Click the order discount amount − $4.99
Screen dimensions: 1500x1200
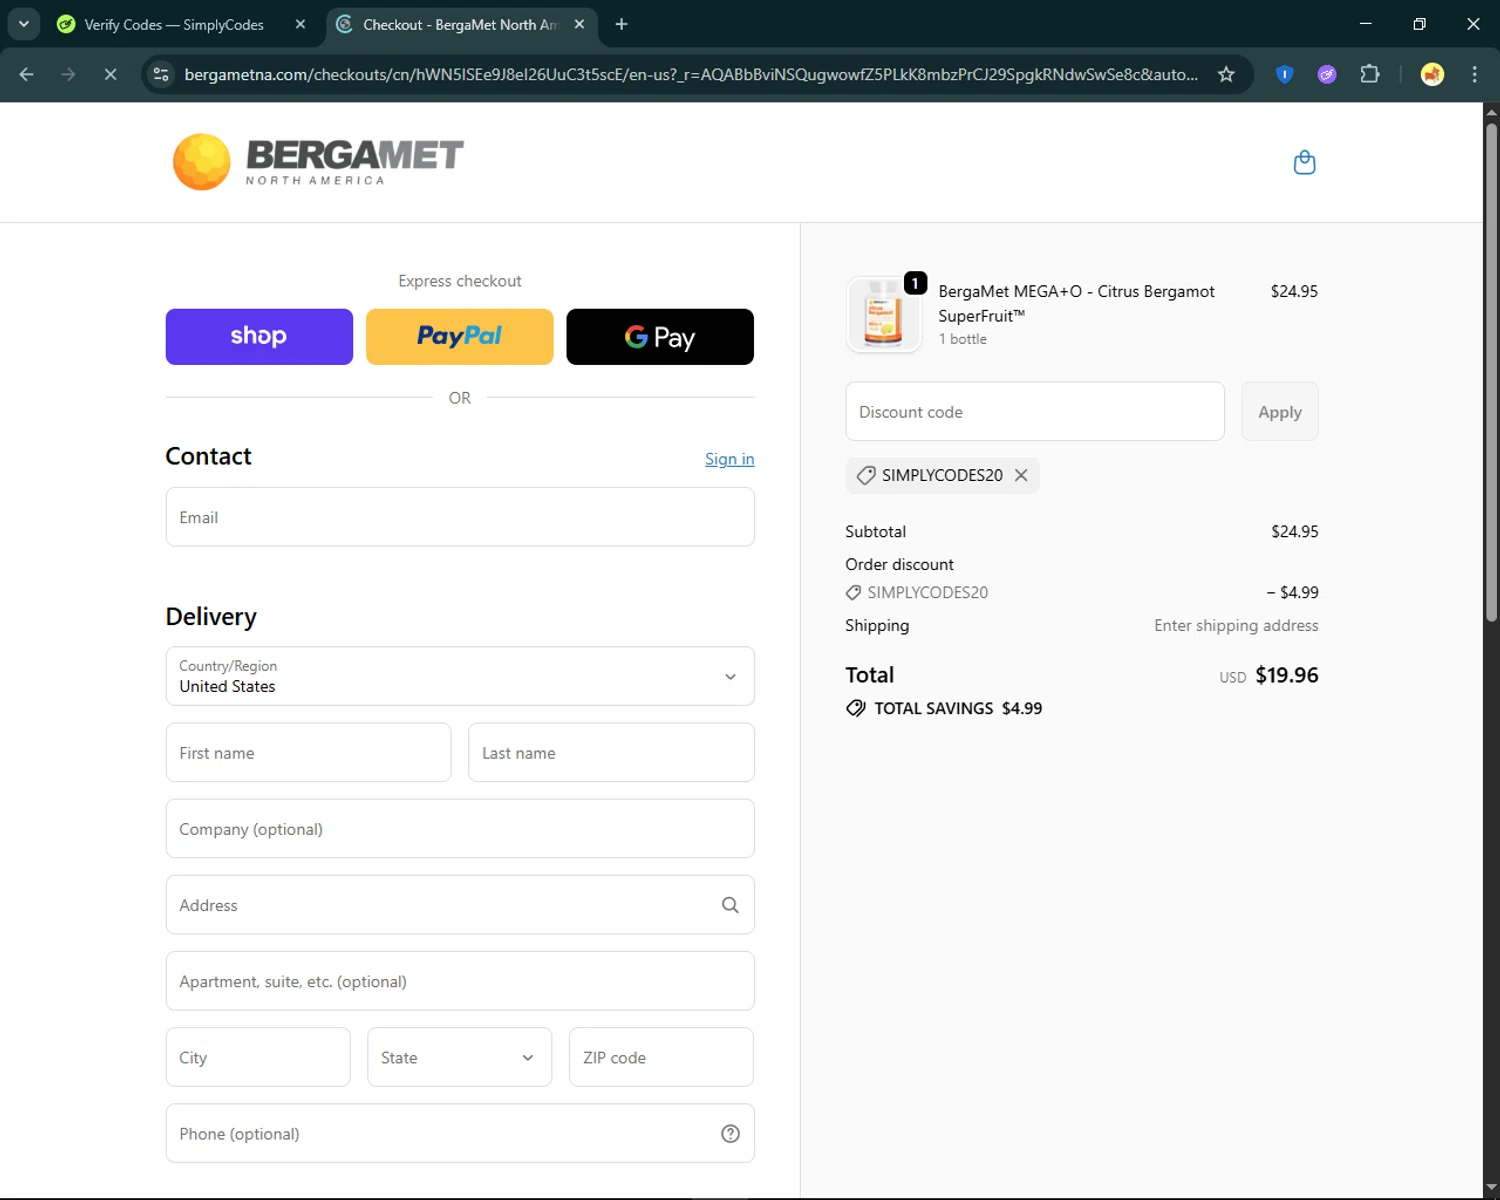coord(1292,592)
